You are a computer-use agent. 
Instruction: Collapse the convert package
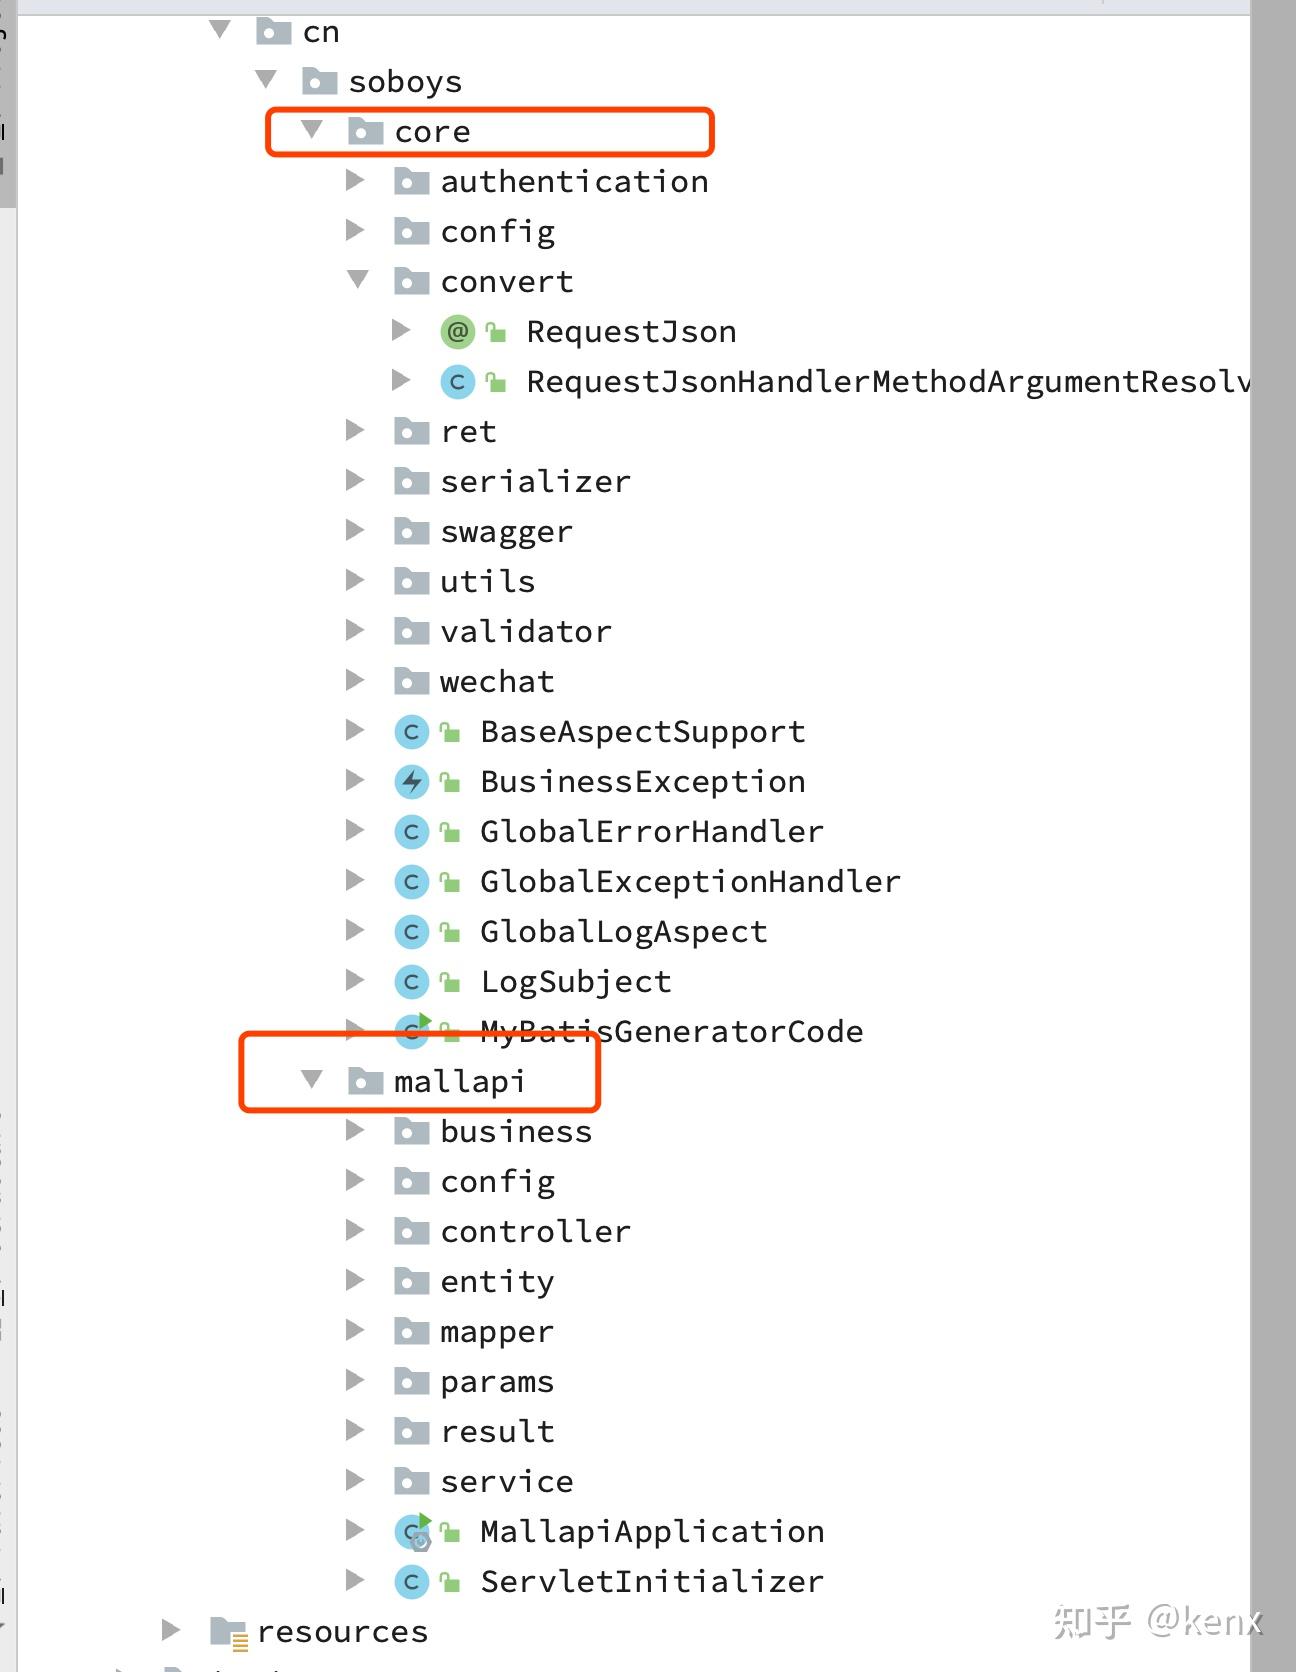click(358, 281)
